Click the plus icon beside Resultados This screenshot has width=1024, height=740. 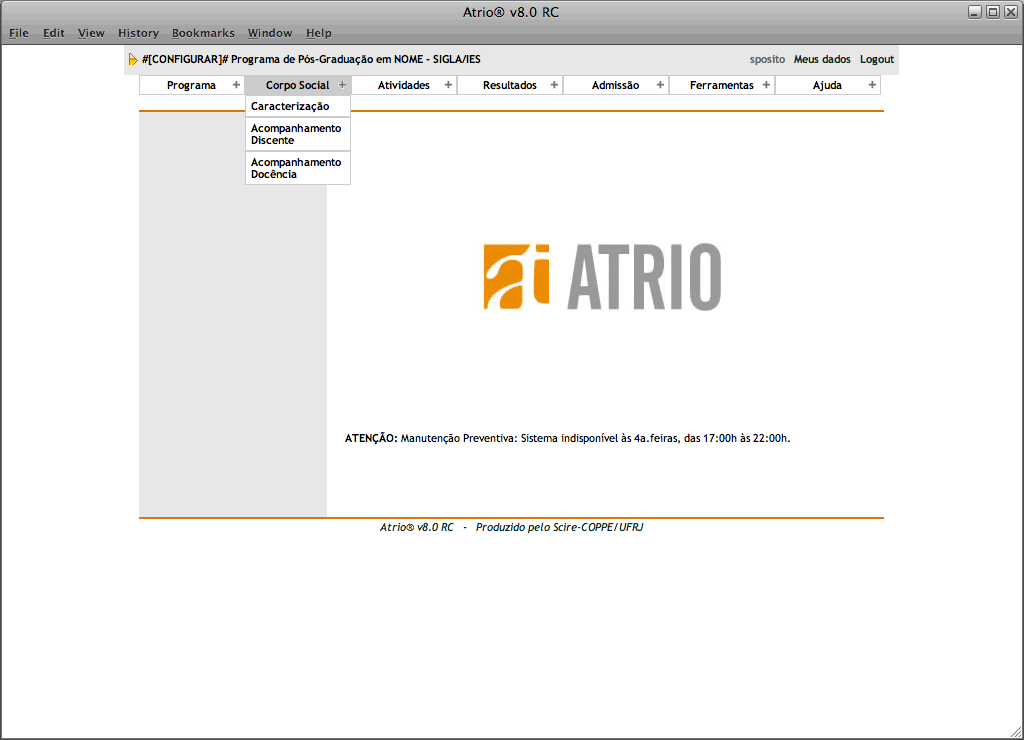(x=554, y=85)
